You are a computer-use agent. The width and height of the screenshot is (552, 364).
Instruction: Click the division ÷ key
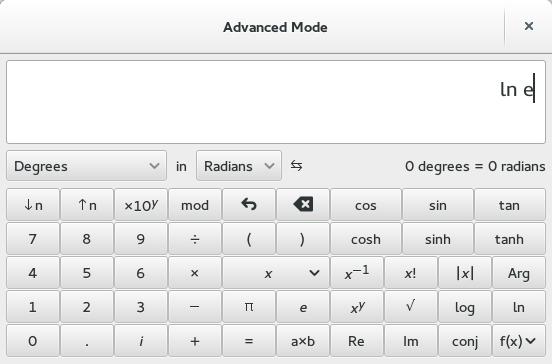(x=195, y=239)
